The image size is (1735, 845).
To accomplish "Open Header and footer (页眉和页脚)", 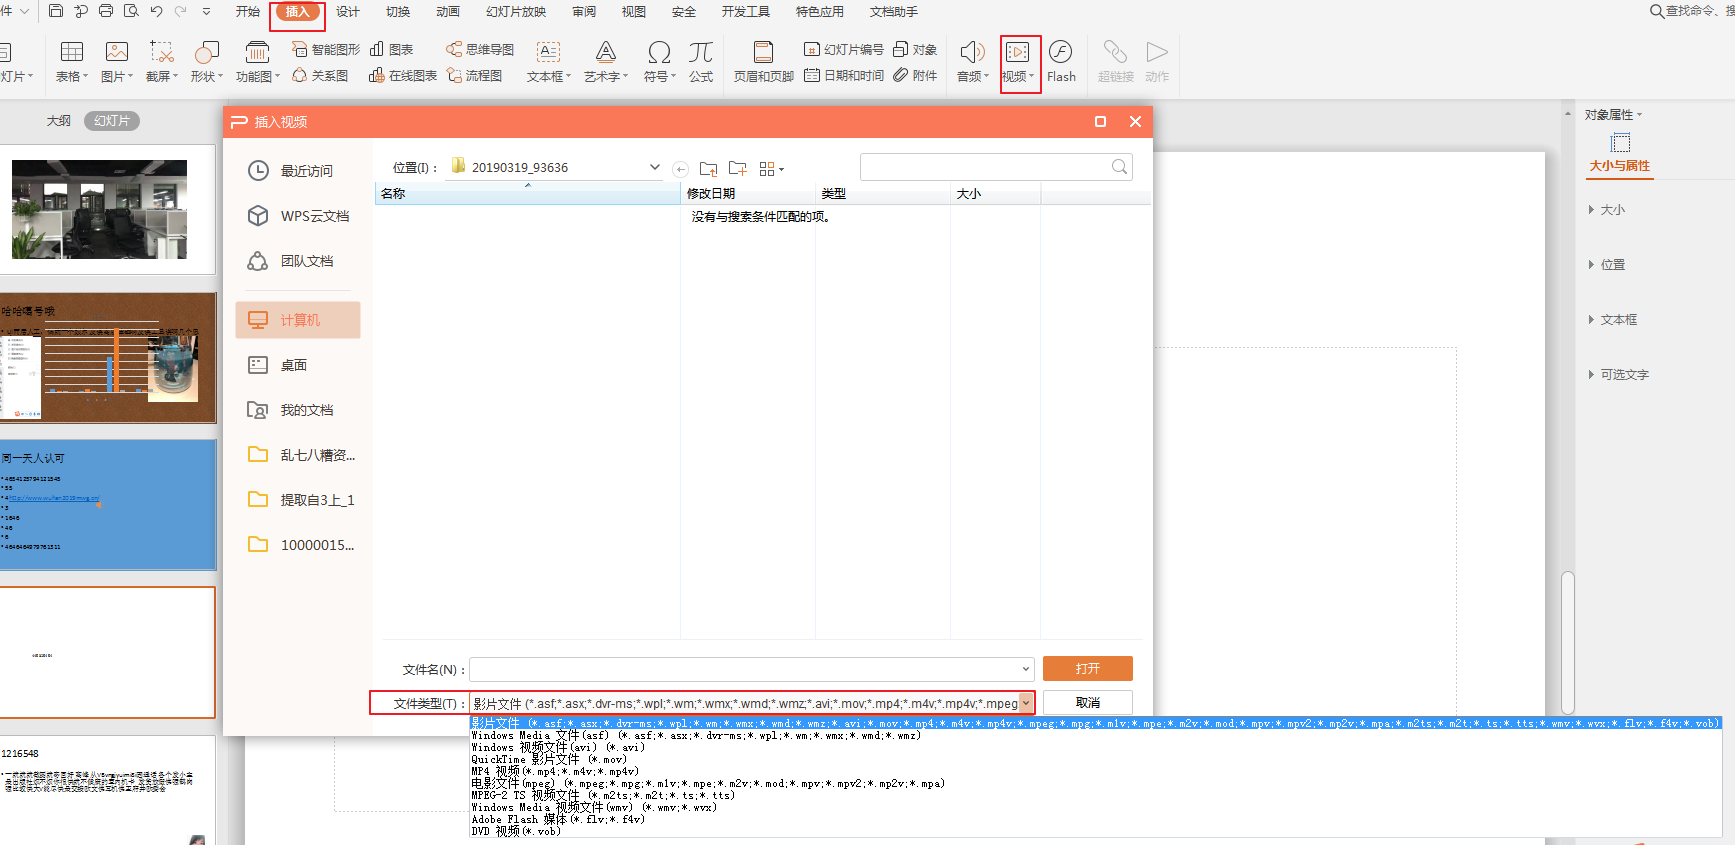I will (763, 61).
